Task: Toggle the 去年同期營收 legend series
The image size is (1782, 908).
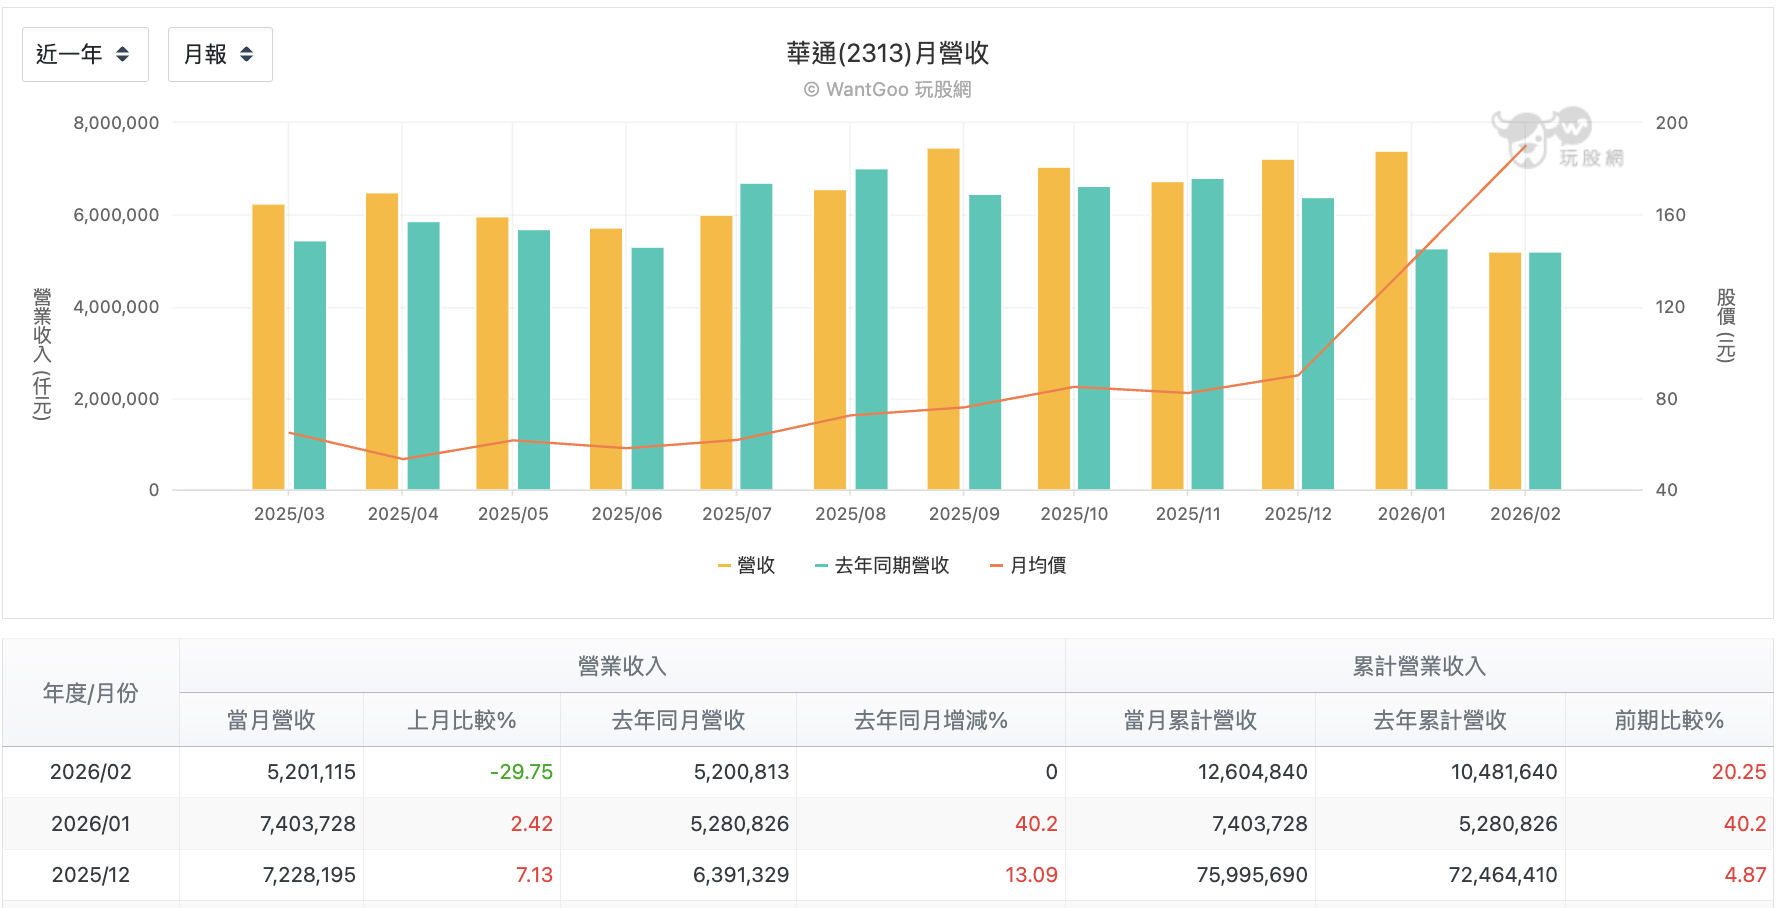Action: coord(882,566)
